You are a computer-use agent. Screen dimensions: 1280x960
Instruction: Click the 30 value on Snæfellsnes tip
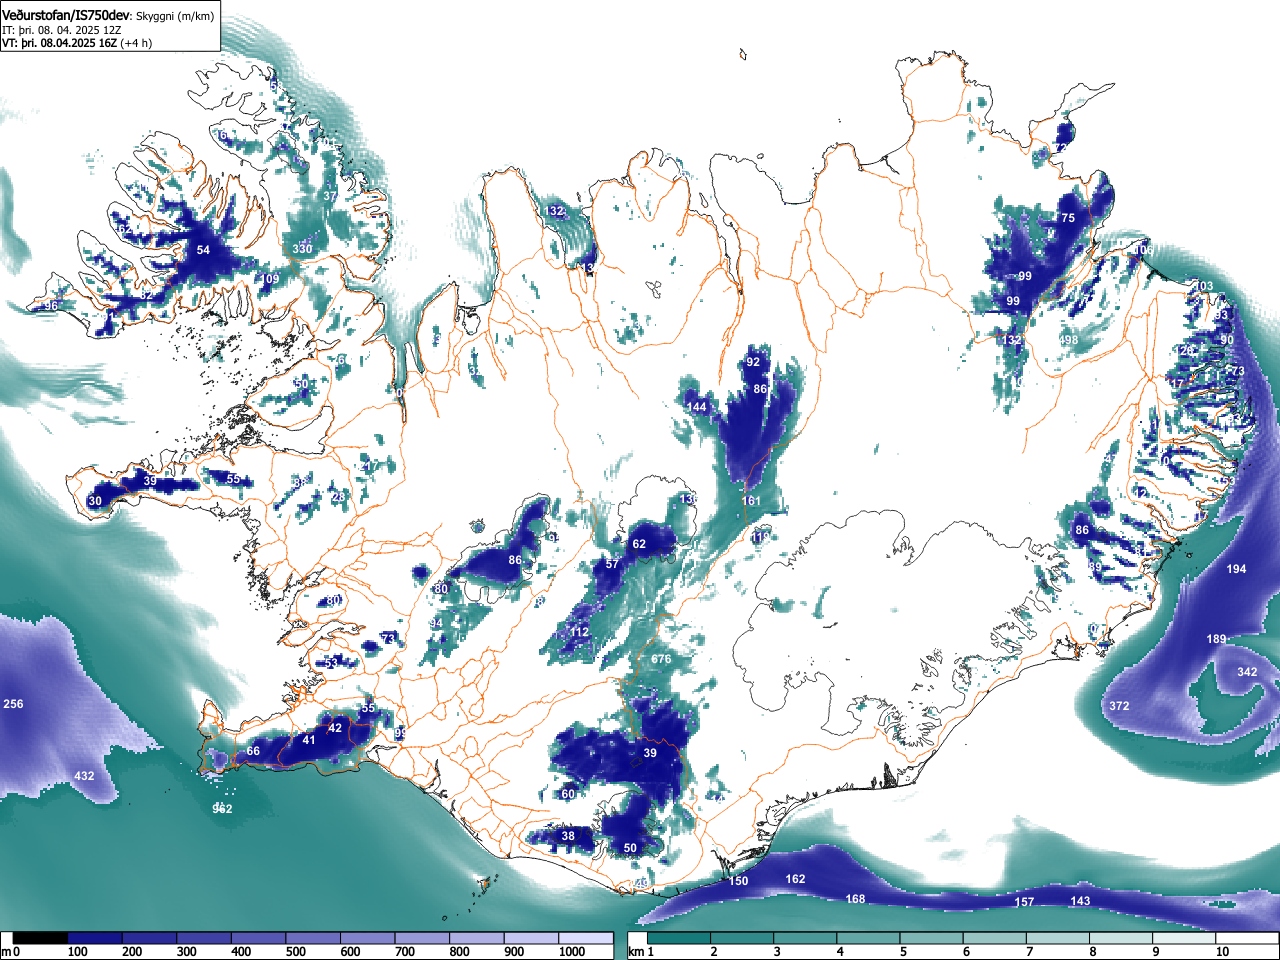(95, 501)
